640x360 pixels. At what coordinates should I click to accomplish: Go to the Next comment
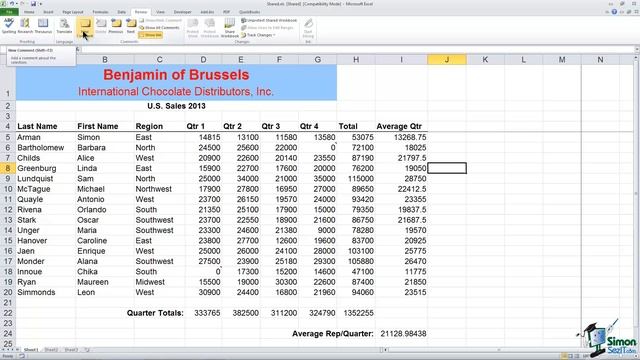(131, 26)
